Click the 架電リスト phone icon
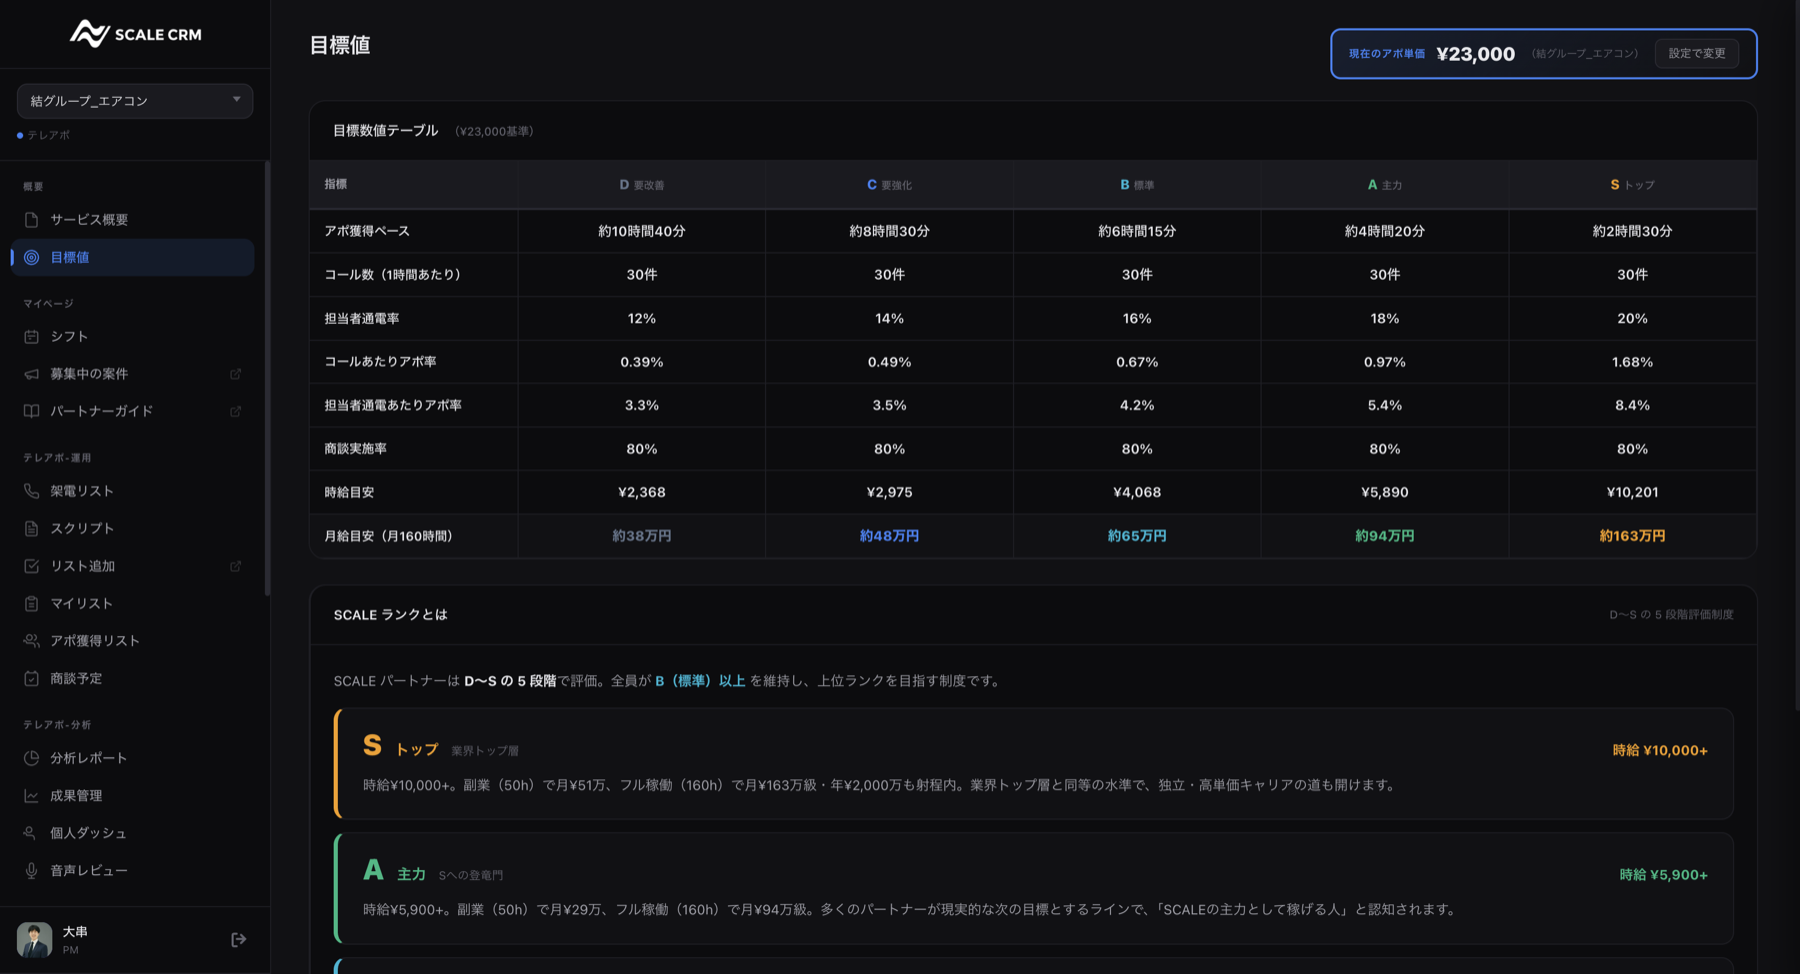This screenshot has height=974, width=1800. click(x=32, y=491)
